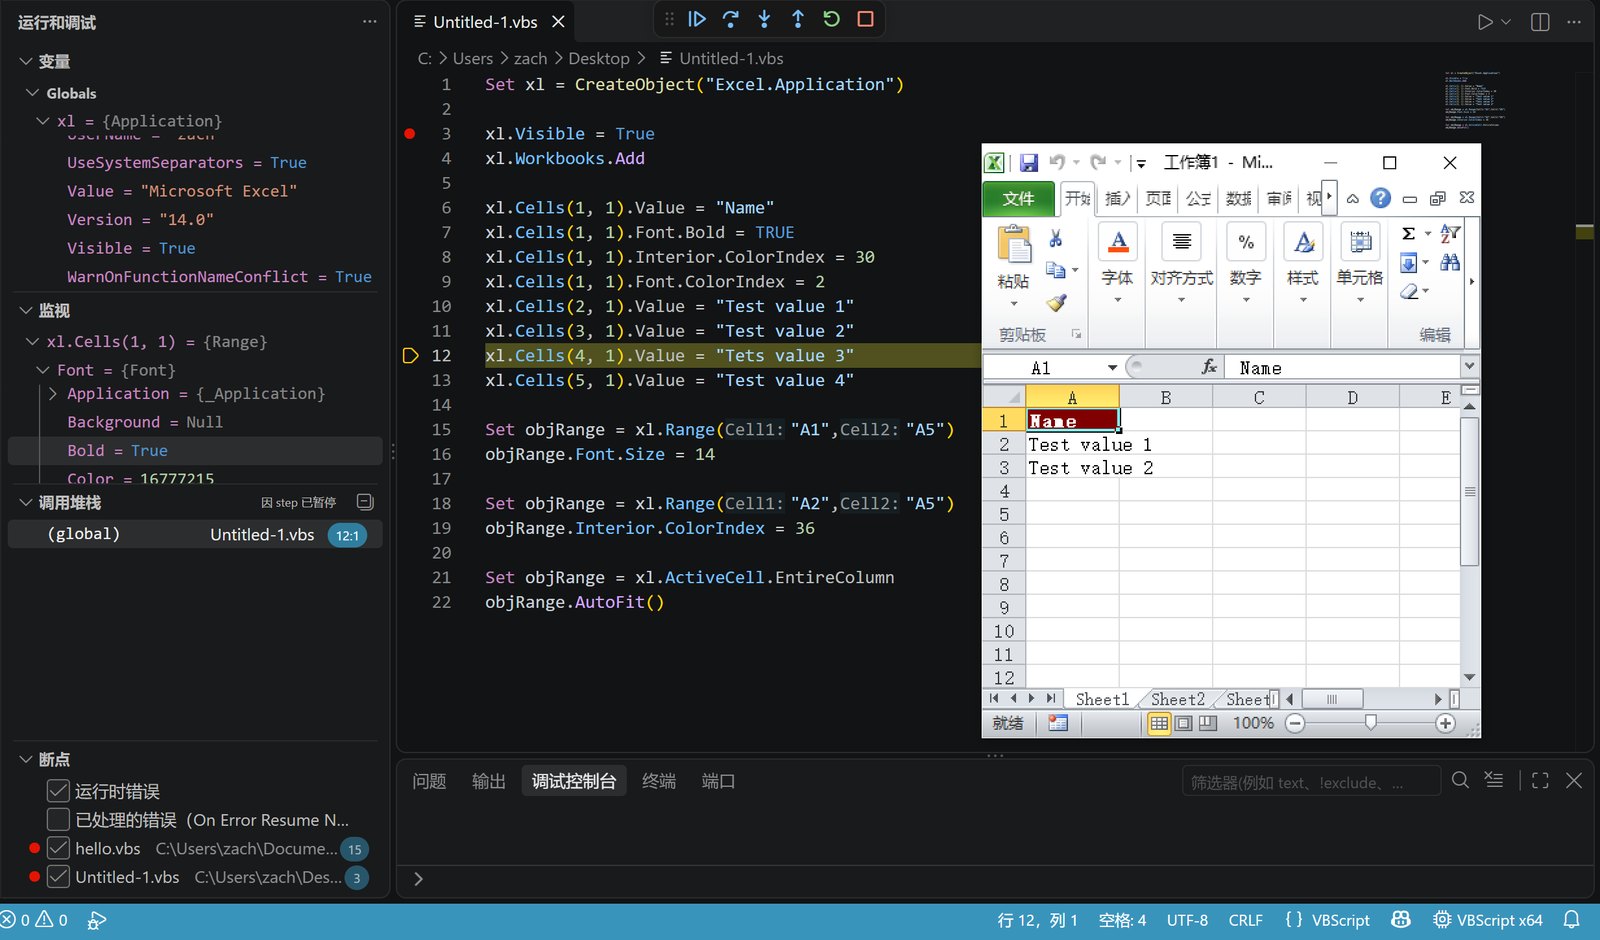Enable the 已处理的错误 breakpoint checkbox

58,820
